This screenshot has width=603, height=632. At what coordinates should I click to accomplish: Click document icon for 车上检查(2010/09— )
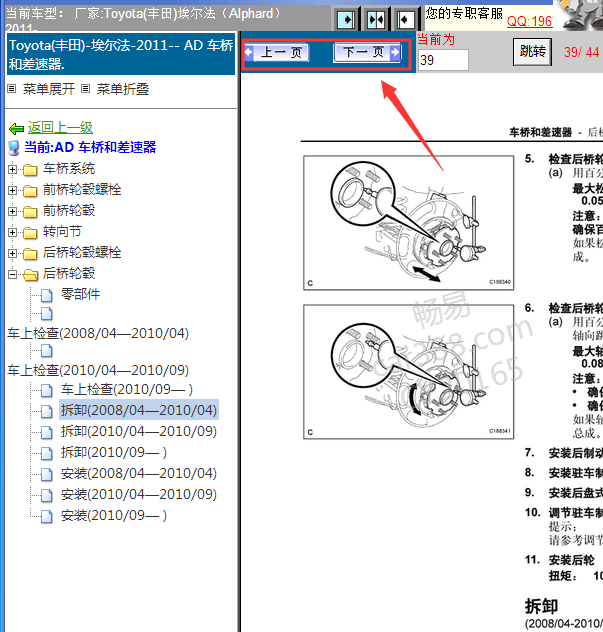coord(47,391)
